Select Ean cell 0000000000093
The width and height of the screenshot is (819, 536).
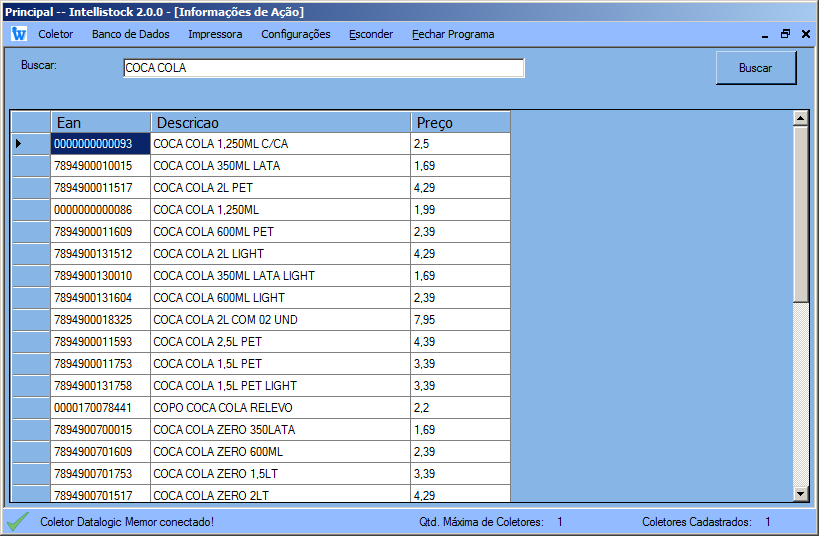101,144
